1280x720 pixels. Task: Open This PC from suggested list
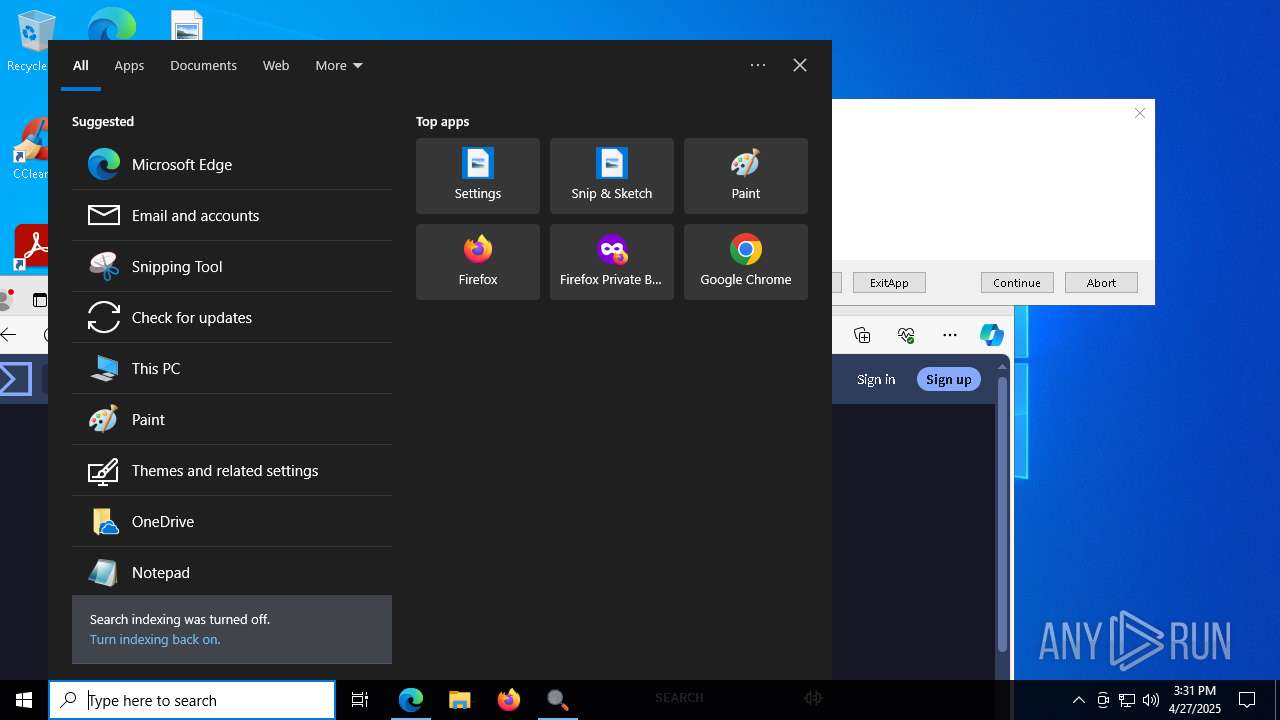[232, 368]
